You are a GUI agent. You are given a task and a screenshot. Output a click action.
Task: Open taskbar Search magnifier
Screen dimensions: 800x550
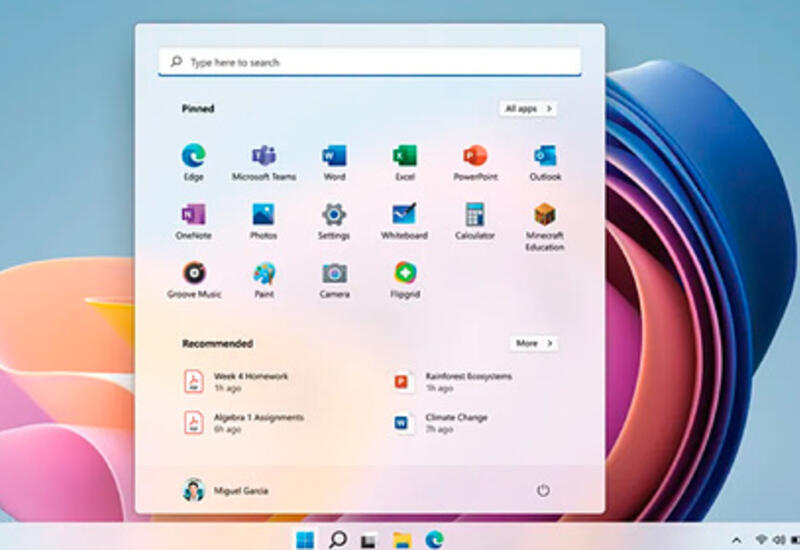(x=338, y=539)
